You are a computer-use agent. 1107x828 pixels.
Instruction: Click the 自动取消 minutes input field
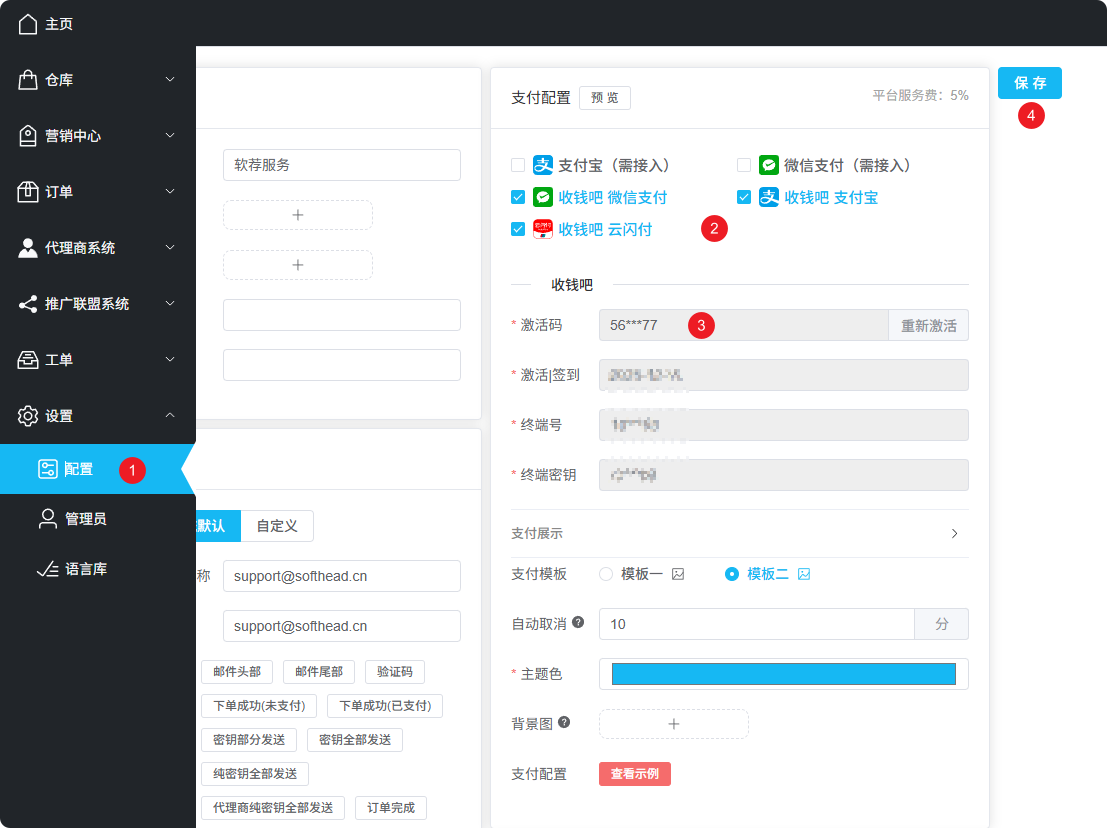756,624
